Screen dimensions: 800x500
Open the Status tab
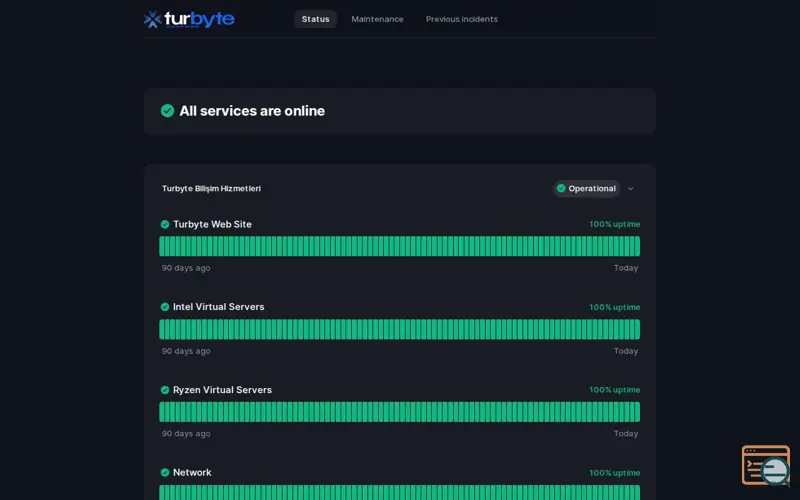(315, 19)
